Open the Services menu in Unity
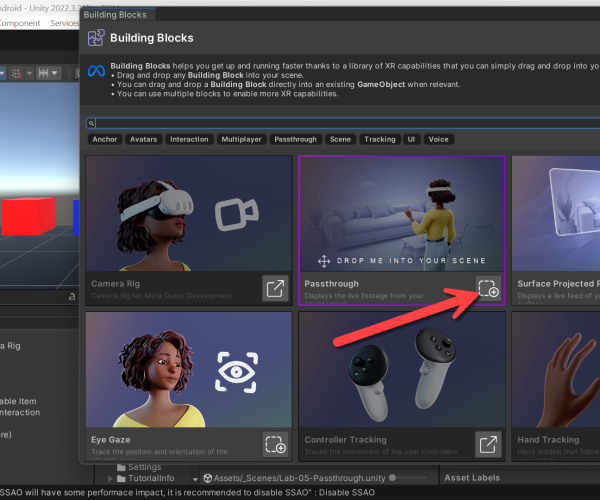Viewport: 600px width, 500px height. [x=64, y=23]
